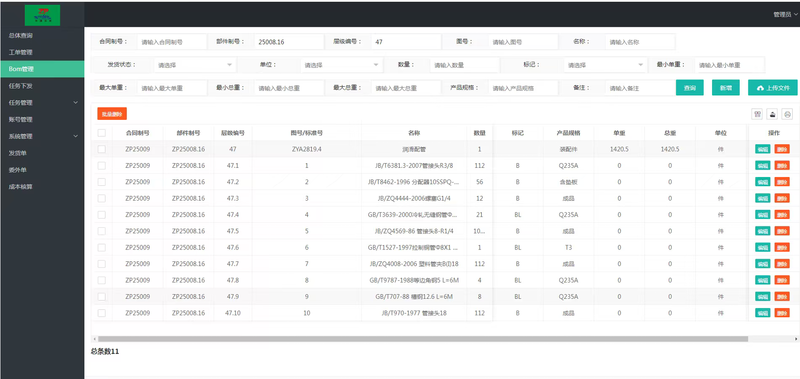
Task: Focus the 图号 input field
Action: 523,42
